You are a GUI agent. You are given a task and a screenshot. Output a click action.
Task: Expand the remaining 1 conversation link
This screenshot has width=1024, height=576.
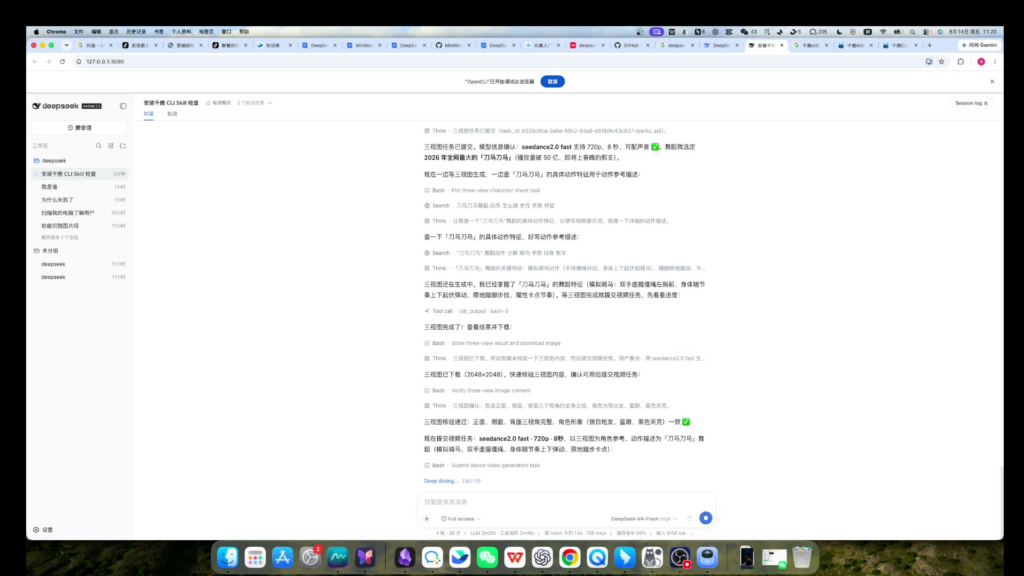59,238
